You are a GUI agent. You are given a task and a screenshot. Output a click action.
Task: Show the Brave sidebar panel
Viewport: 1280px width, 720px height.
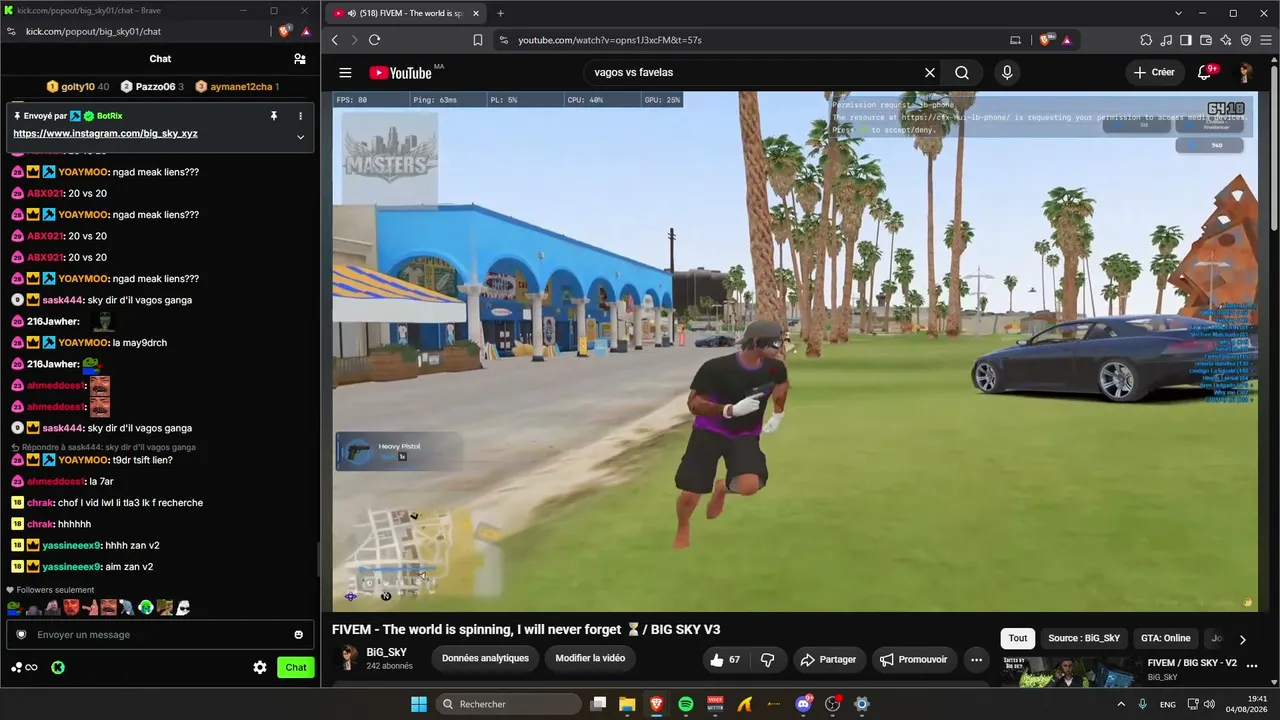click(x=1186, y=40)
